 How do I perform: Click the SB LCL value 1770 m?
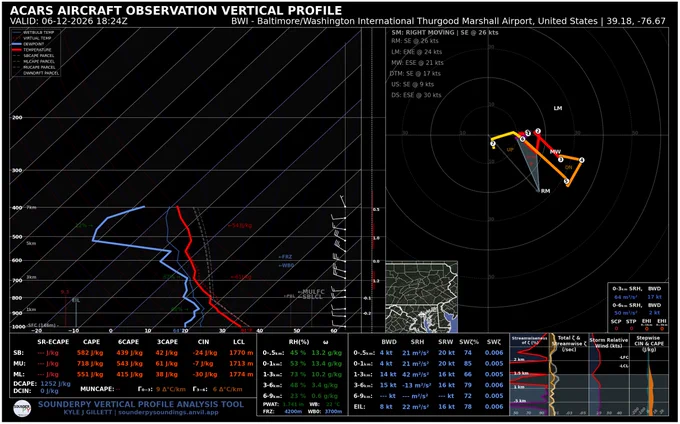(241, 353)
